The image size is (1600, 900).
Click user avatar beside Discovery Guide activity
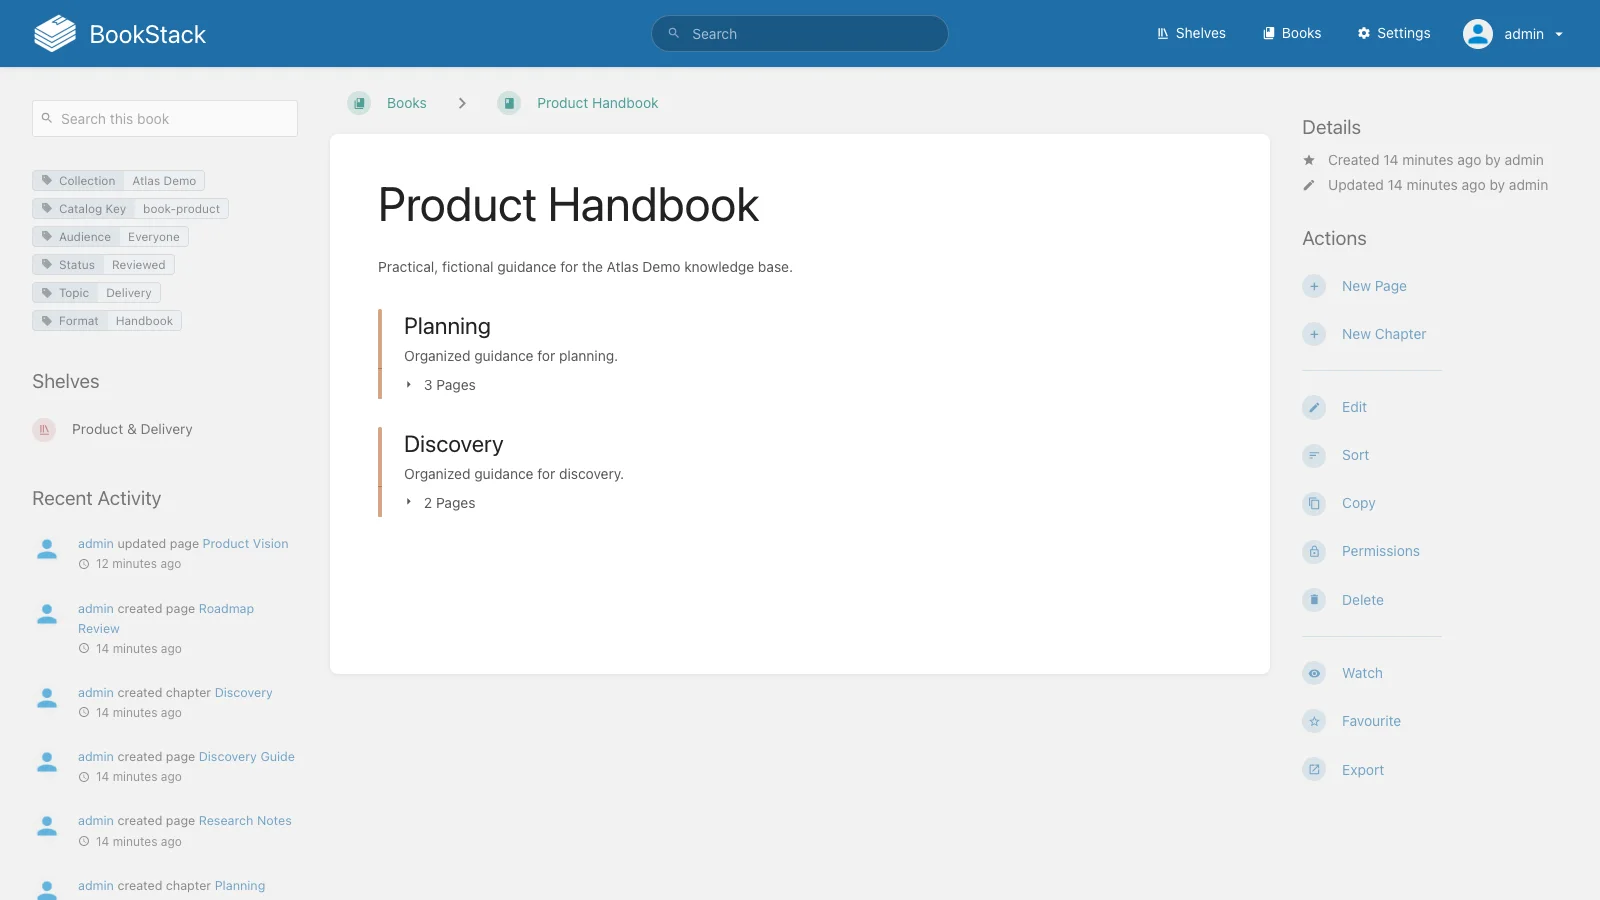tap(47, 762)
